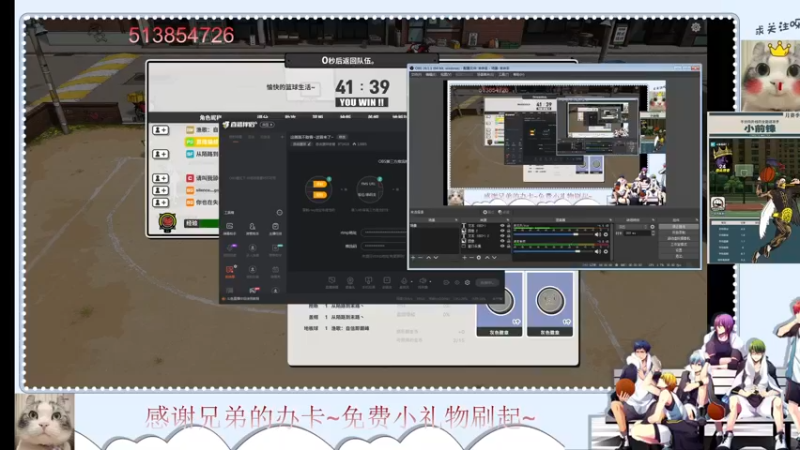Click Start Virtual Camera in OBS controls
This screenshot has height=450, width=800.
[679, 238]
